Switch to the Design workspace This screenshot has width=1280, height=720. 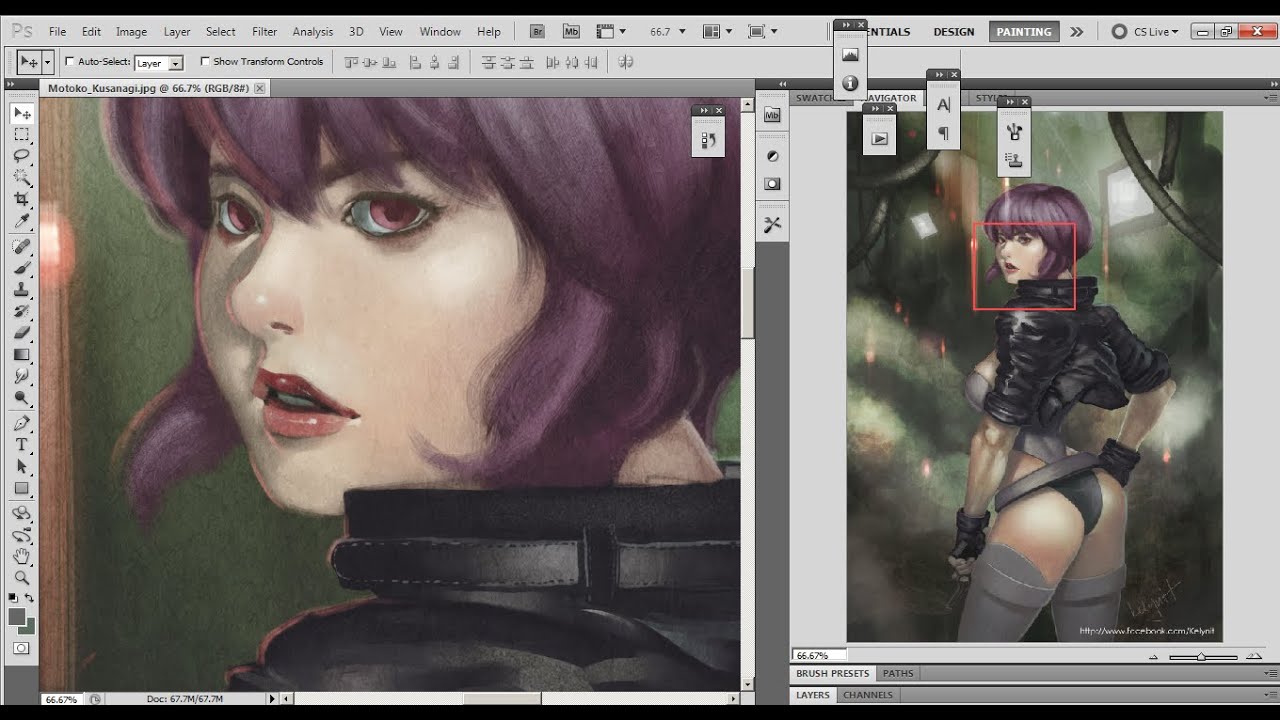954,32
